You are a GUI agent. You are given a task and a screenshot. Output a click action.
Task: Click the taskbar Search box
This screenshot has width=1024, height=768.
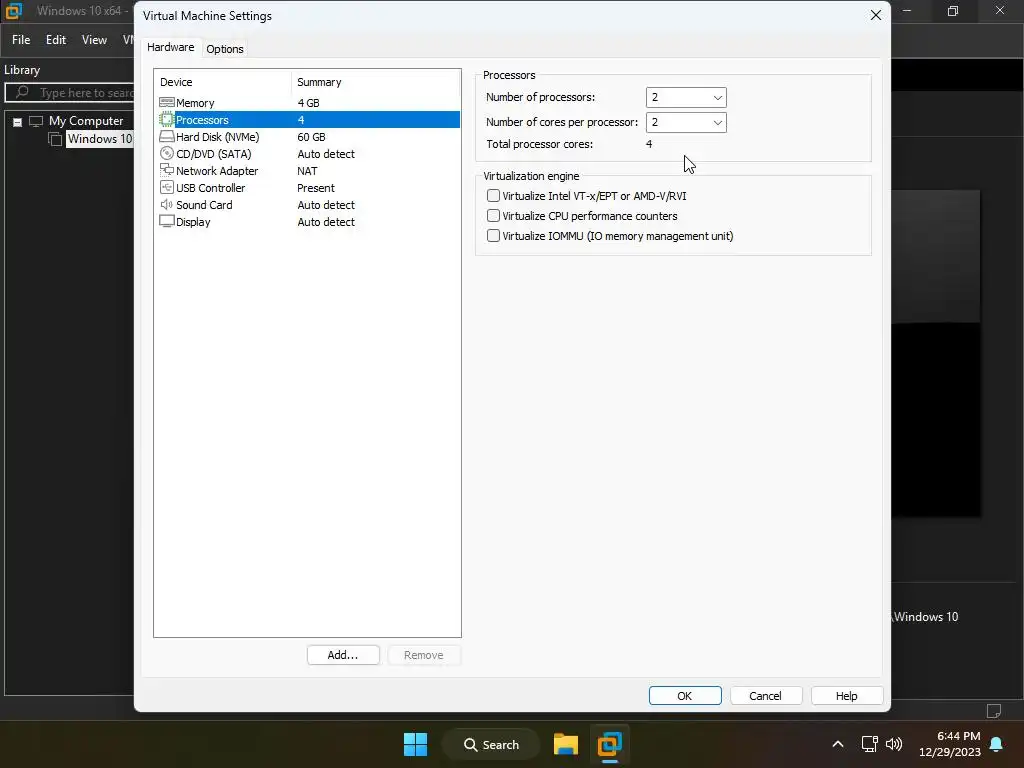491,744
